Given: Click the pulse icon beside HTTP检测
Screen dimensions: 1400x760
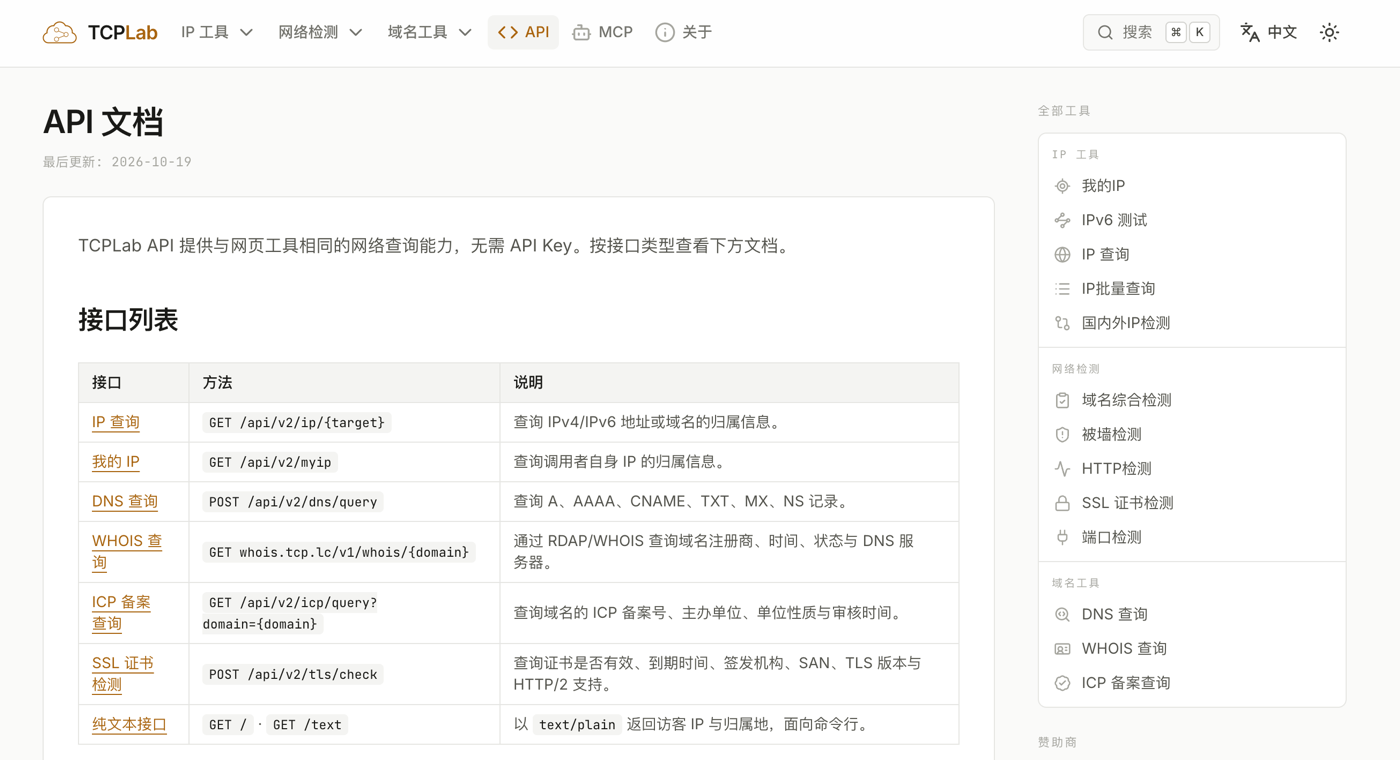Looking at the screenshot, I should coord(1062,469).
